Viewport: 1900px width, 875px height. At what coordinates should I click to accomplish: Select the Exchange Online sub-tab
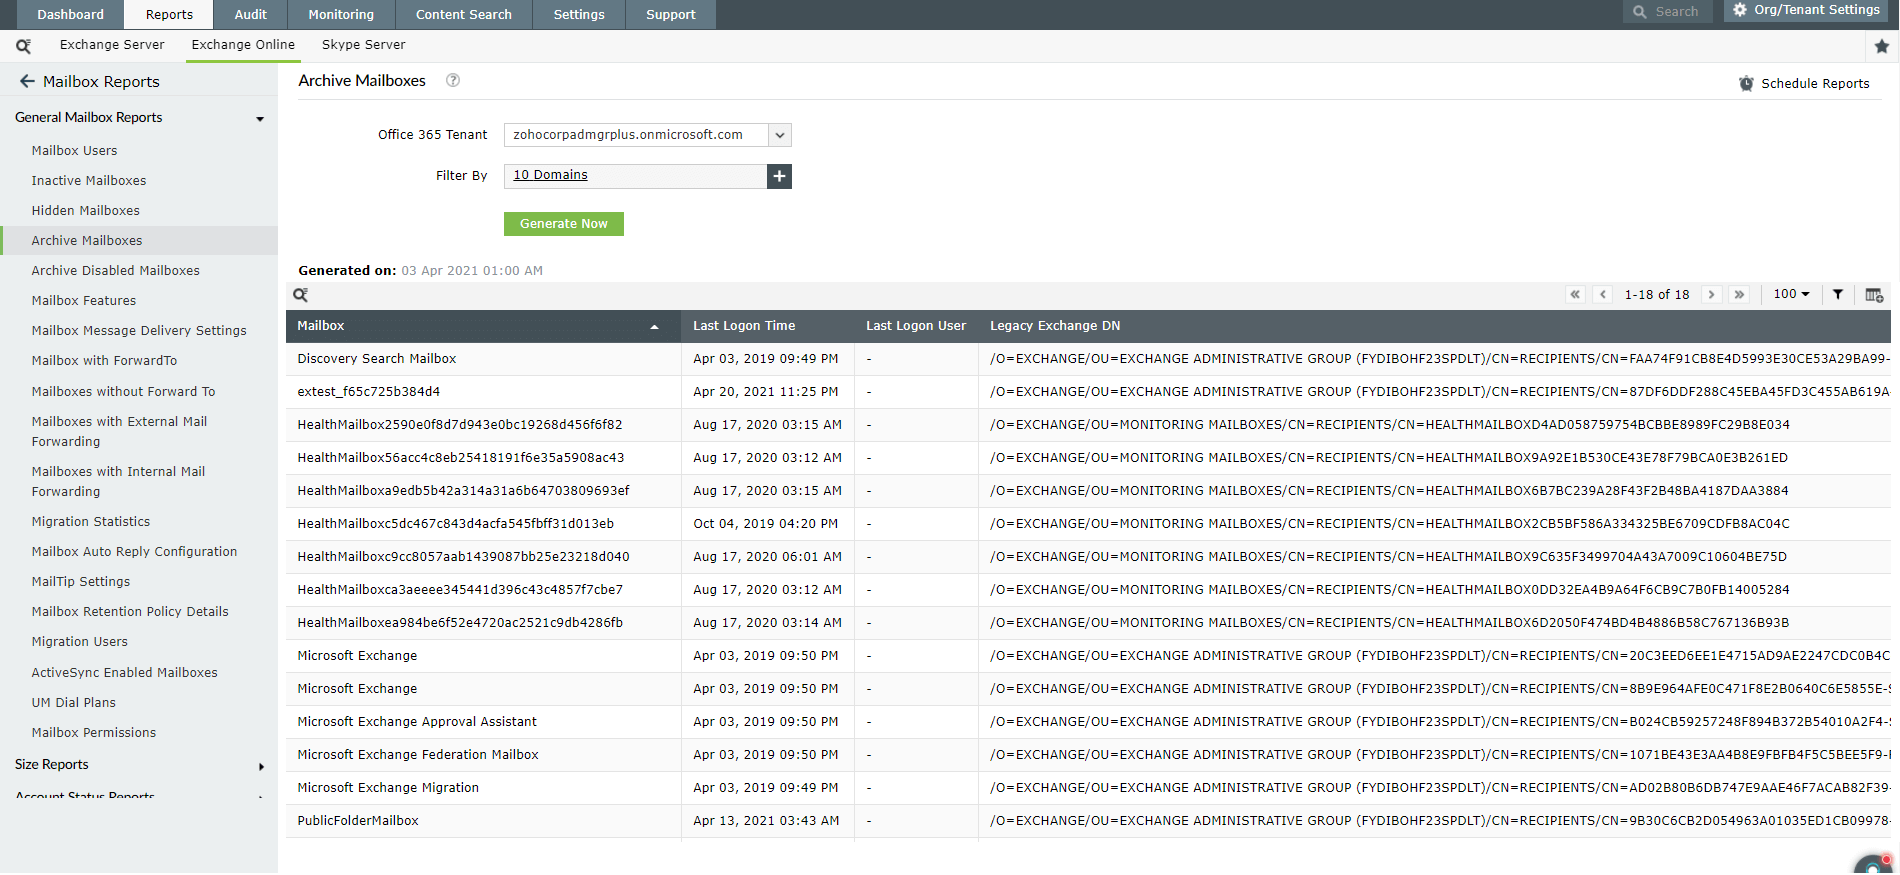(243, 45)
